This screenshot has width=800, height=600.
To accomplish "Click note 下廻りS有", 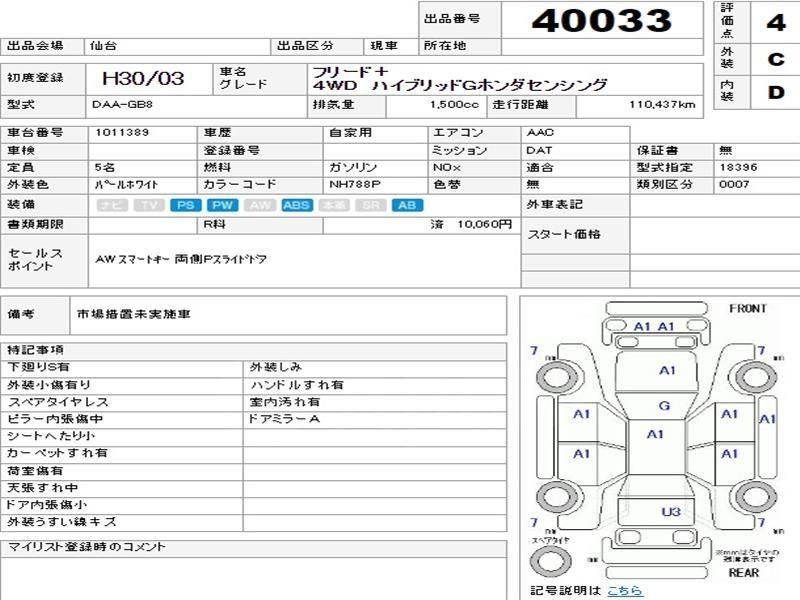I will click(39, 367).
